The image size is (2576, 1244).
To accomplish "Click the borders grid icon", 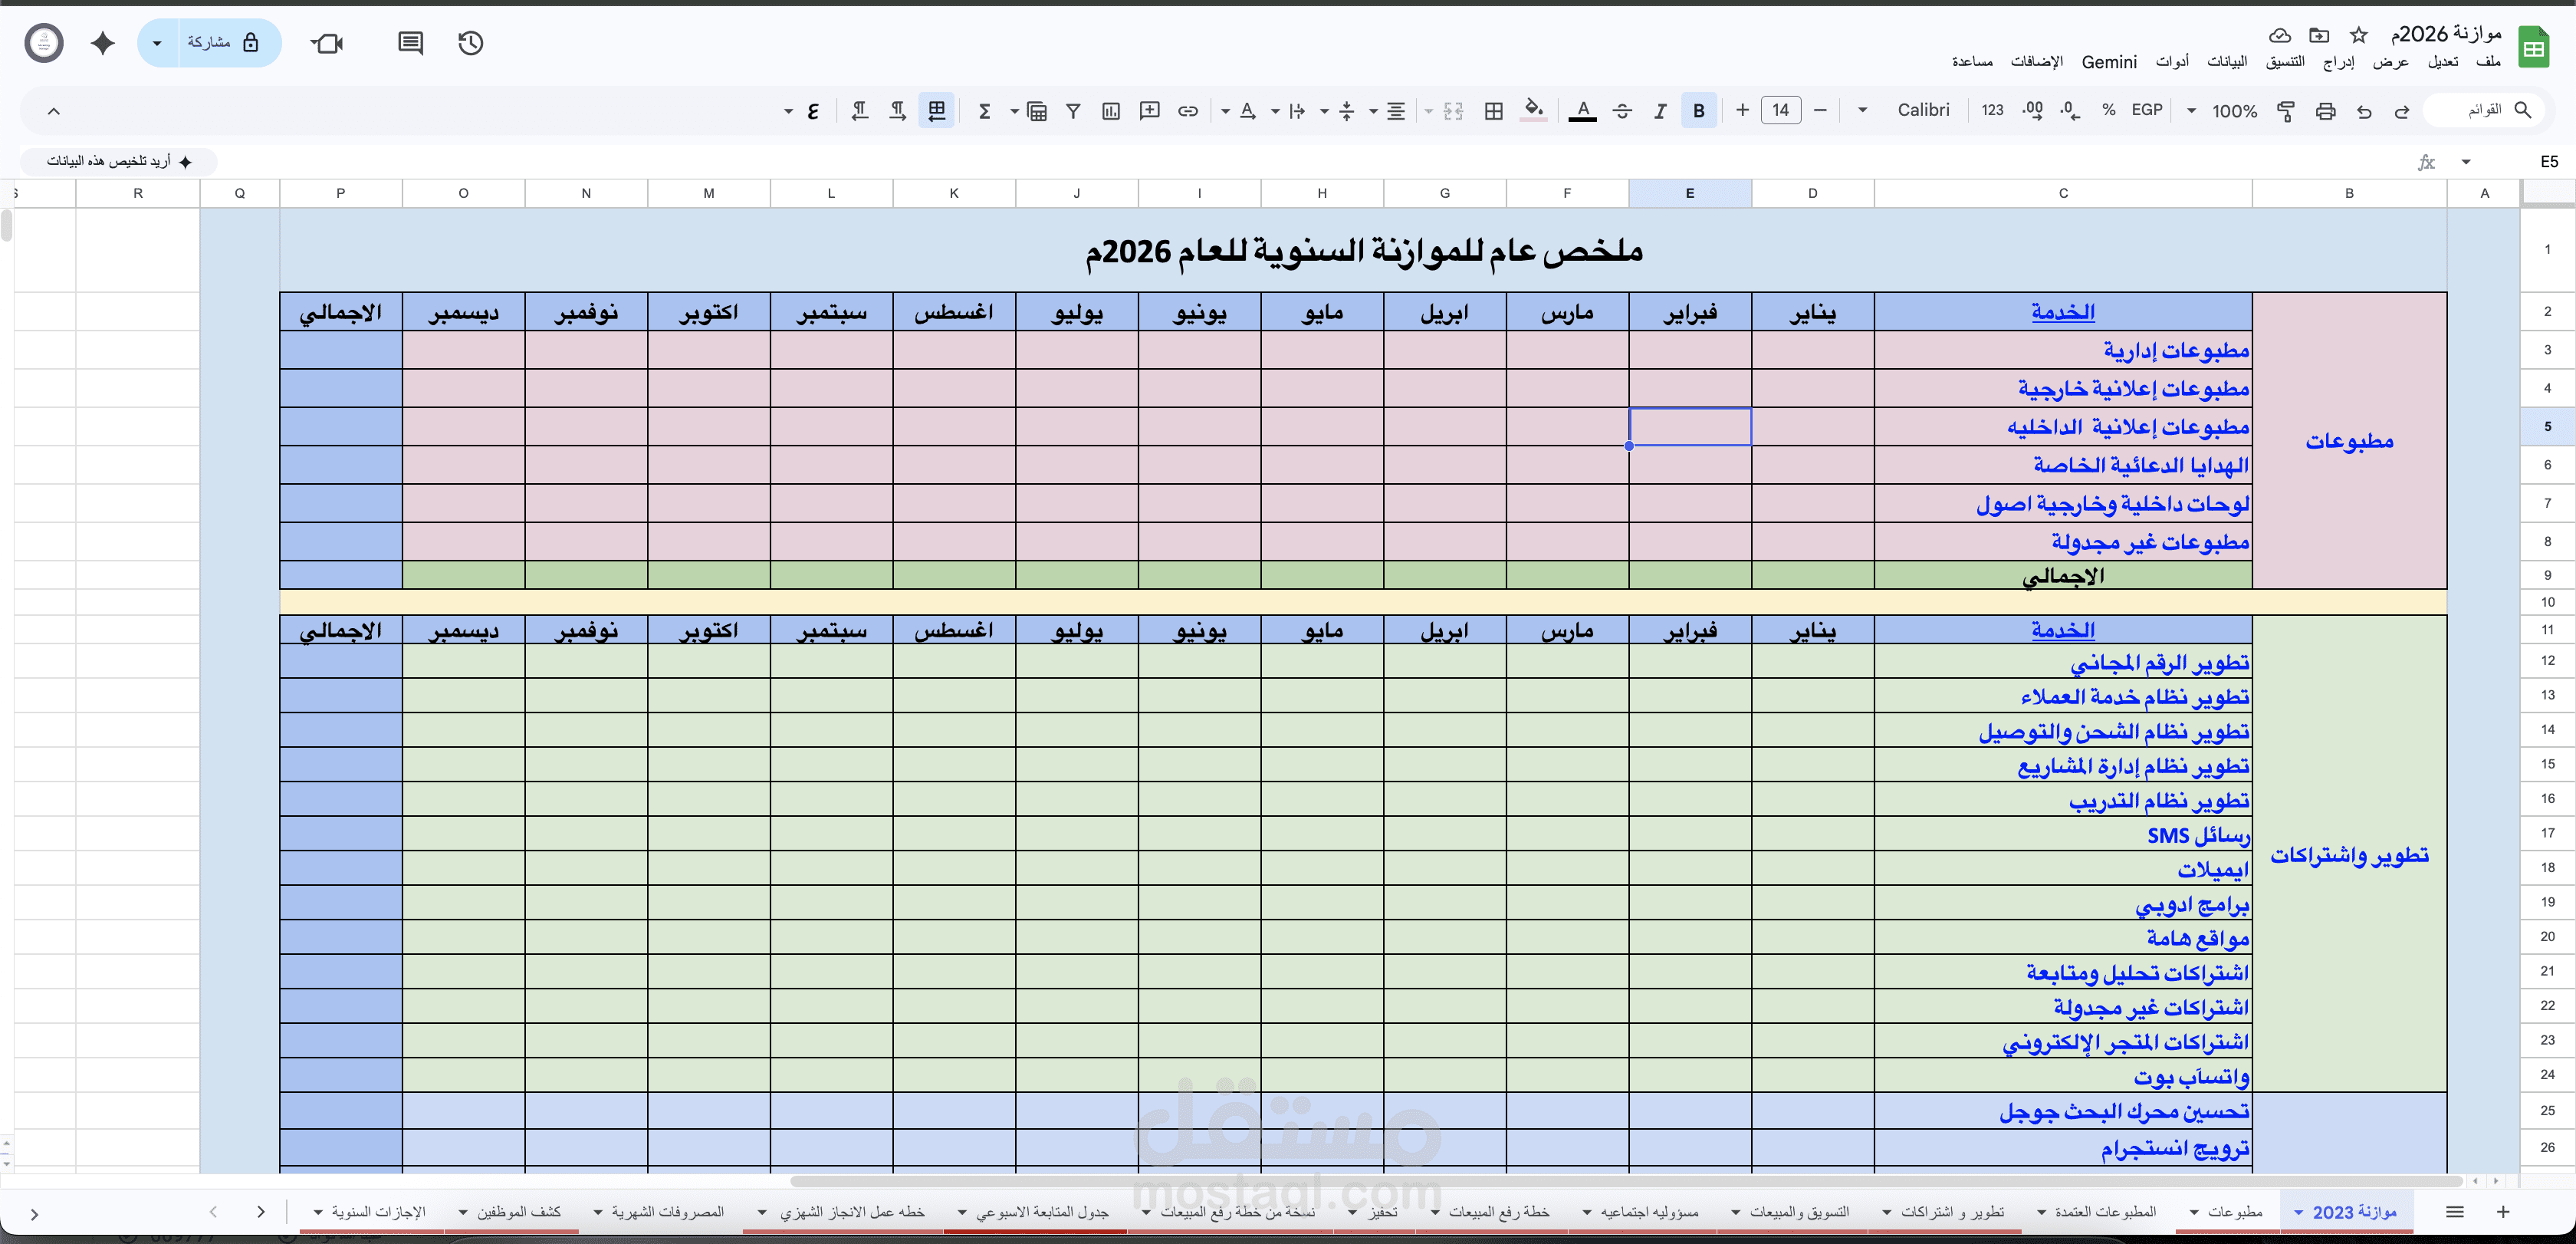I will click(1493, 111).
